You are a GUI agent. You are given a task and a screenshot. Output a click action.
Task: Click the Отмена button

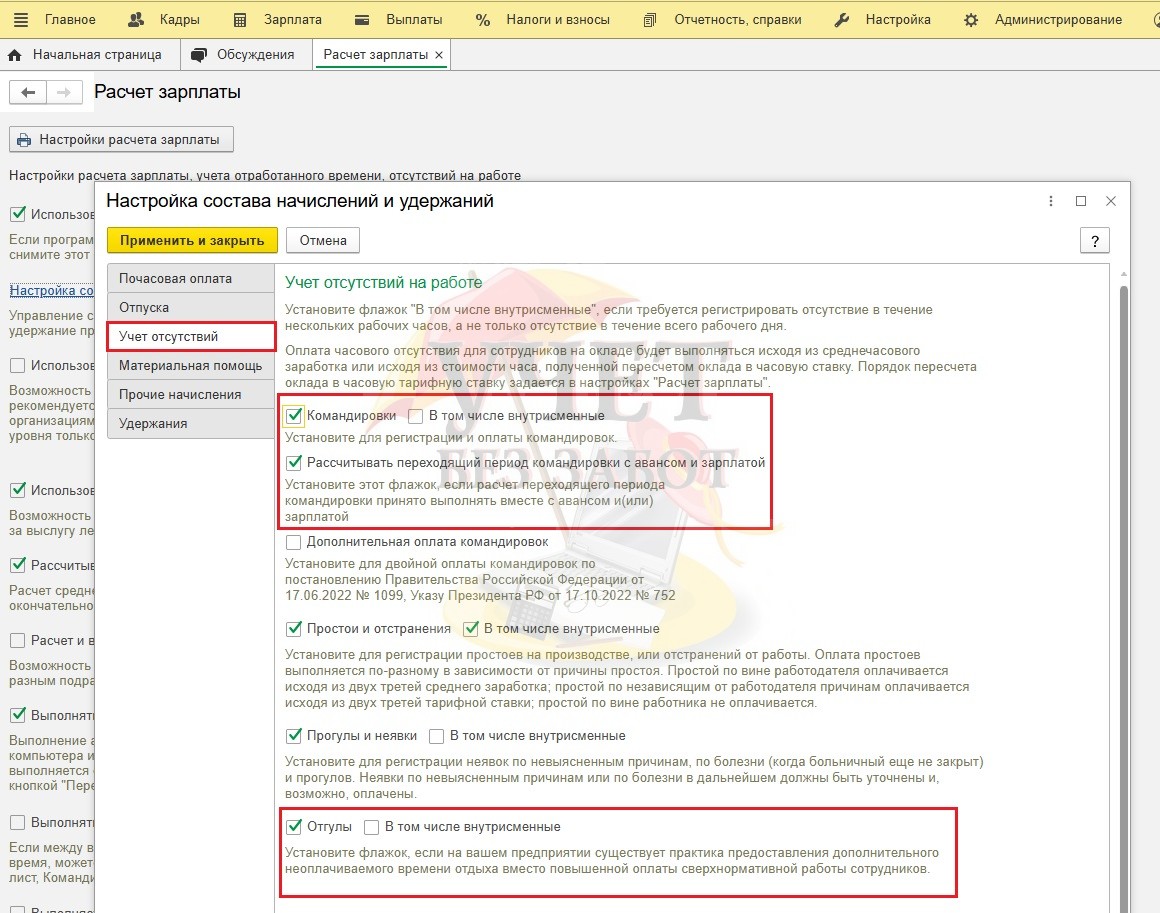[322, 240]
